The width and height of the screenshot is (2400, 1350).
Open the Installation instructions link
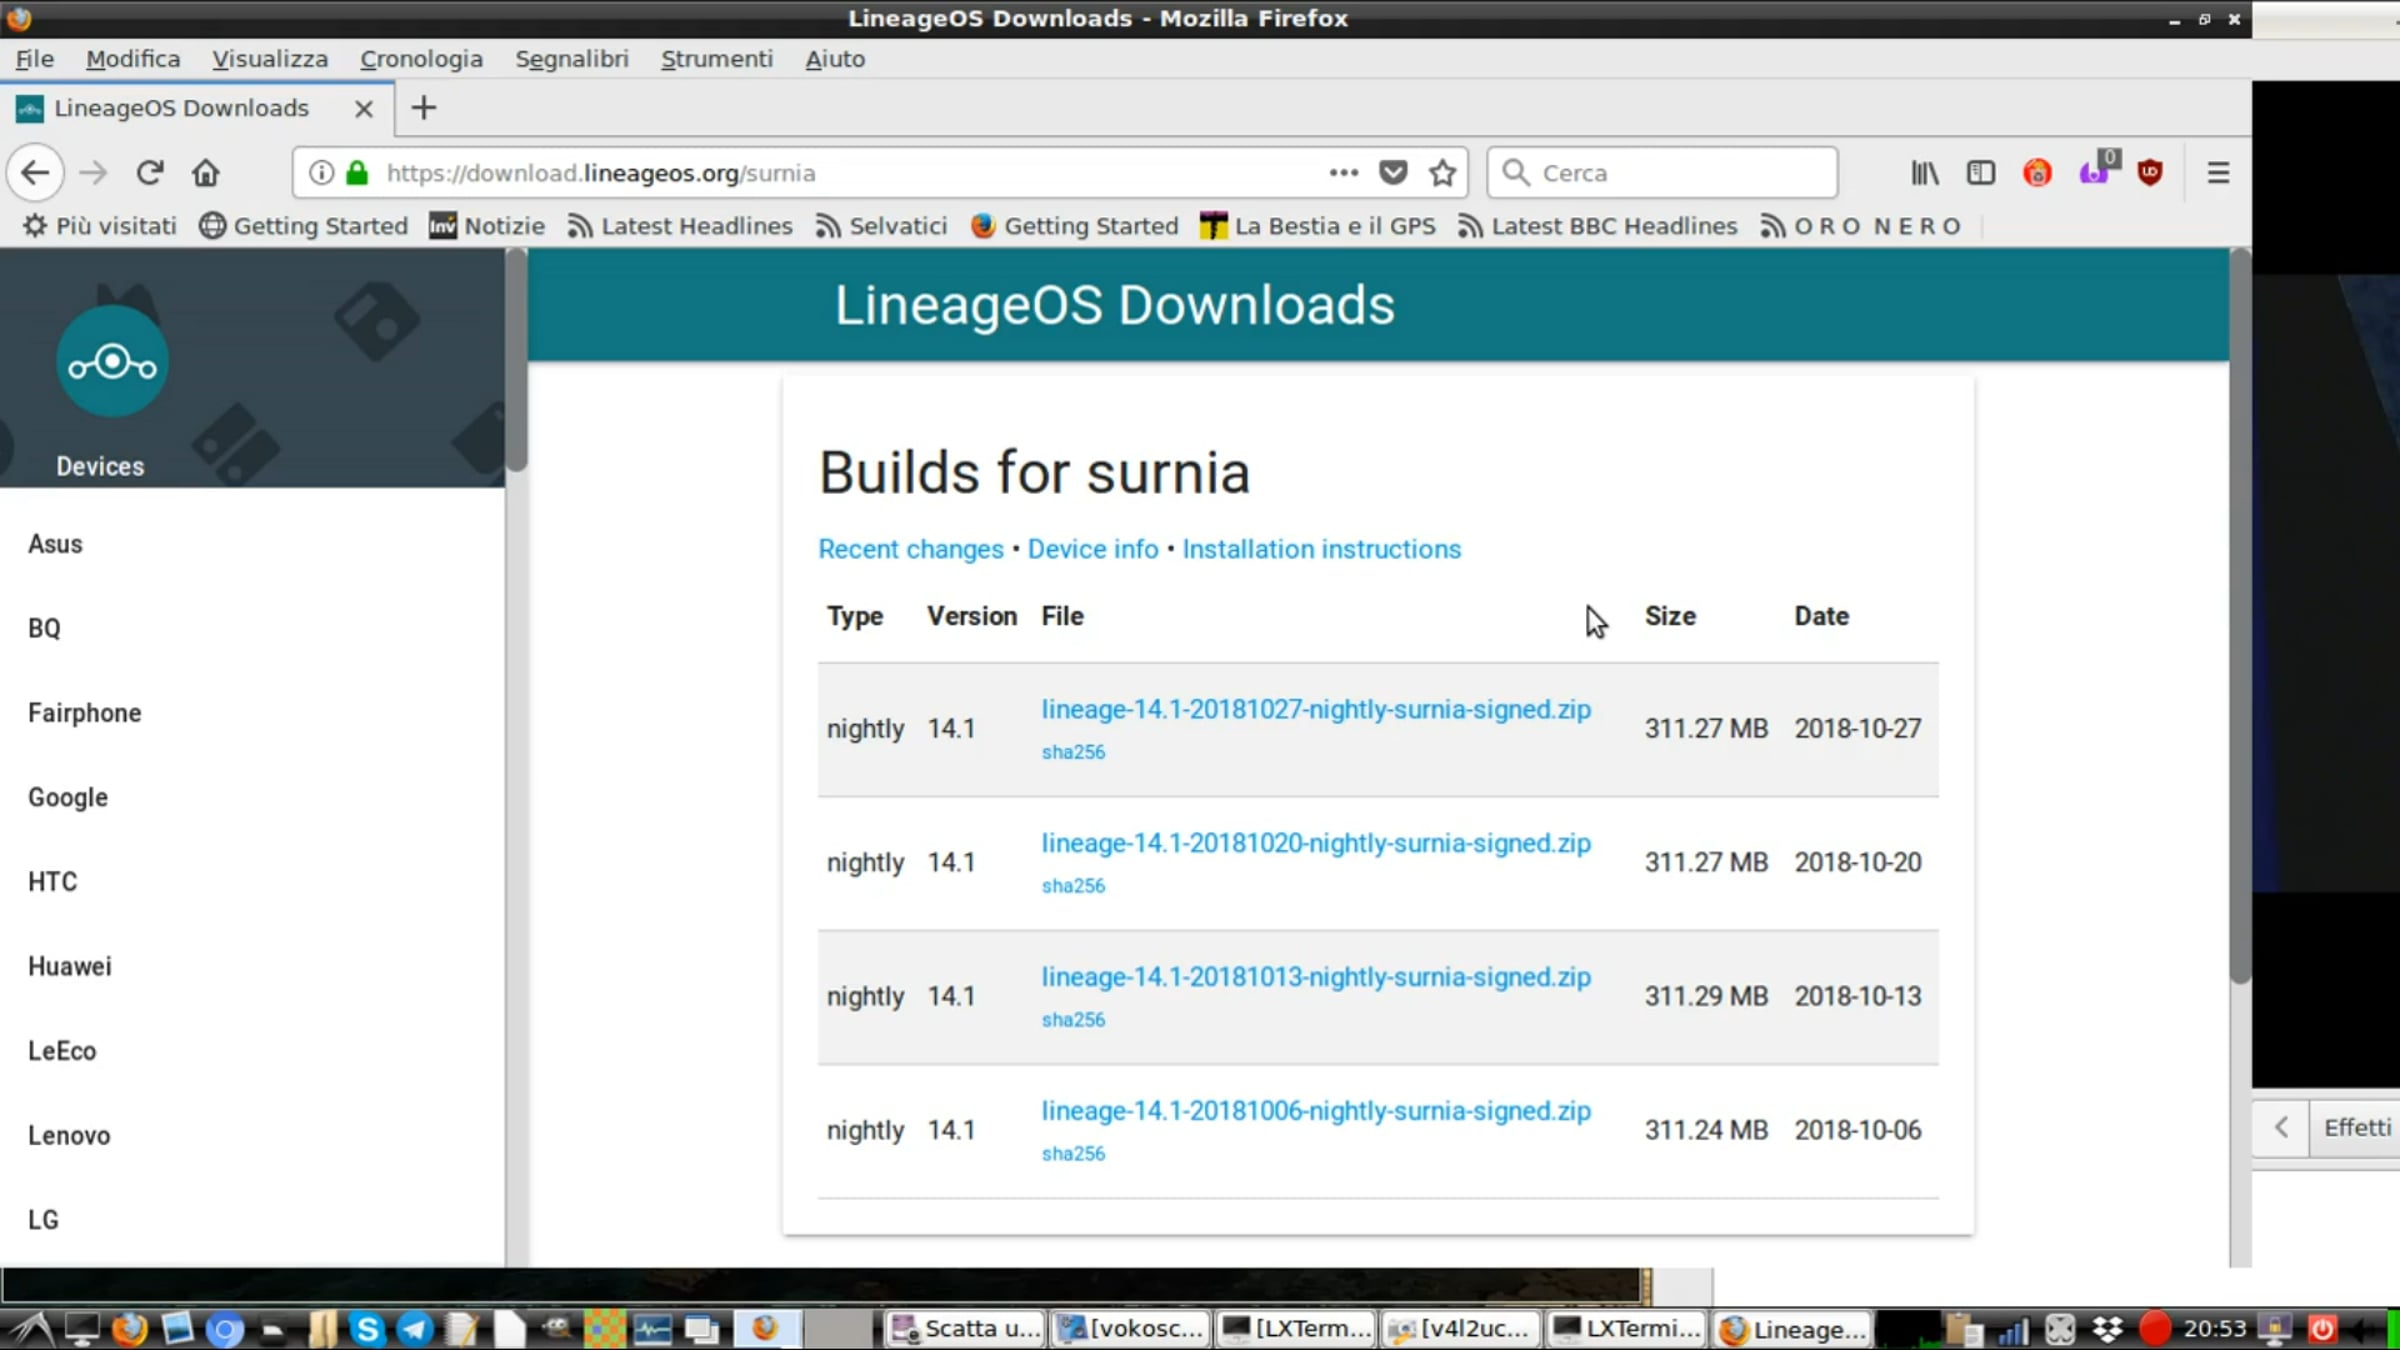1321,549
